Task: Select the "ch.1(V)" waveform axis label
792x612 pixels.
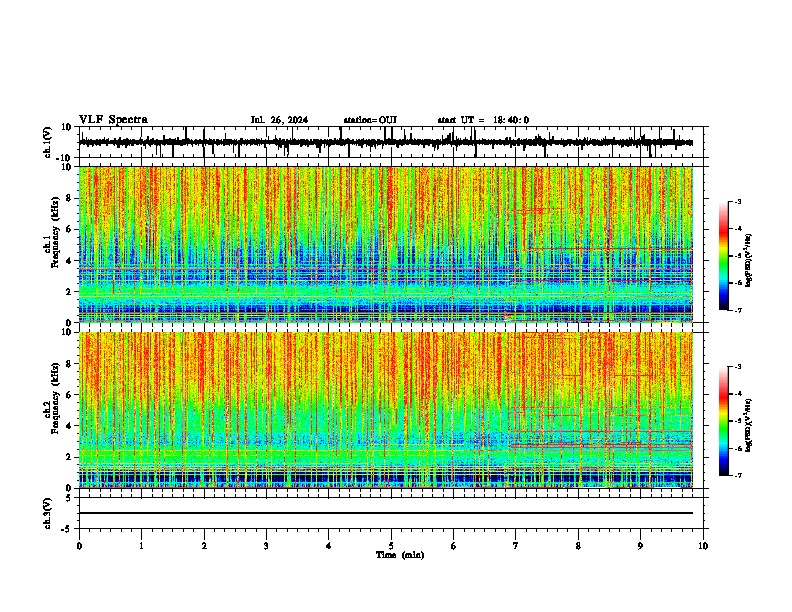Action: pos(48,142)
